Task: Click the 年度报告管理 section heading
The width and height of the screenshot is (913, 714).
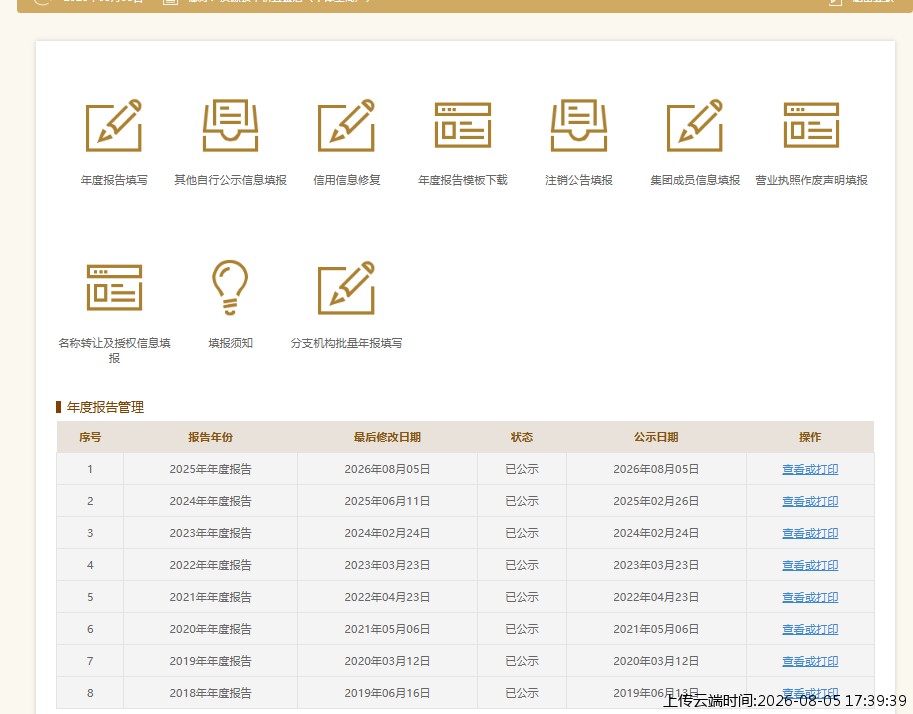Action: (x=105, y=407)
